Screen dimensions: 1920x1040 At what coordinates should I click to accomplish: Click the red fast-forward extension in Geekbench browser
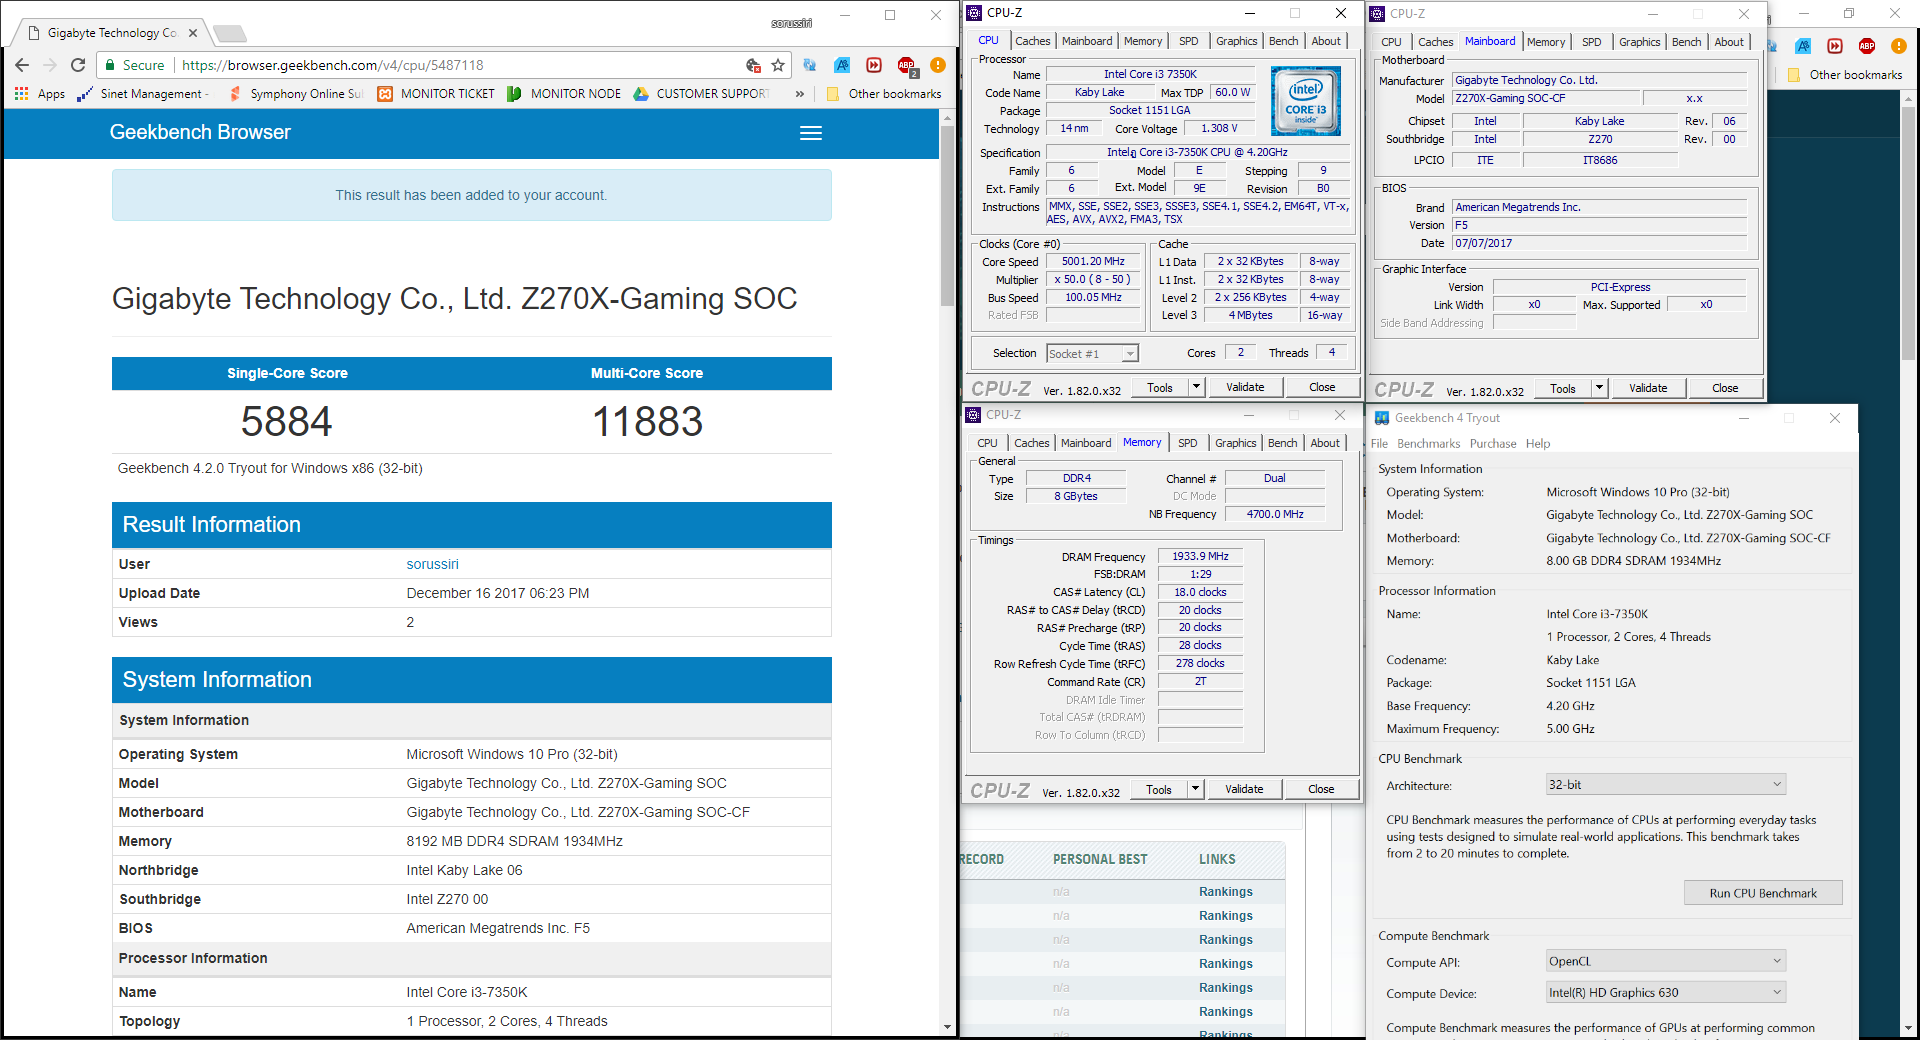pos(874,65)
